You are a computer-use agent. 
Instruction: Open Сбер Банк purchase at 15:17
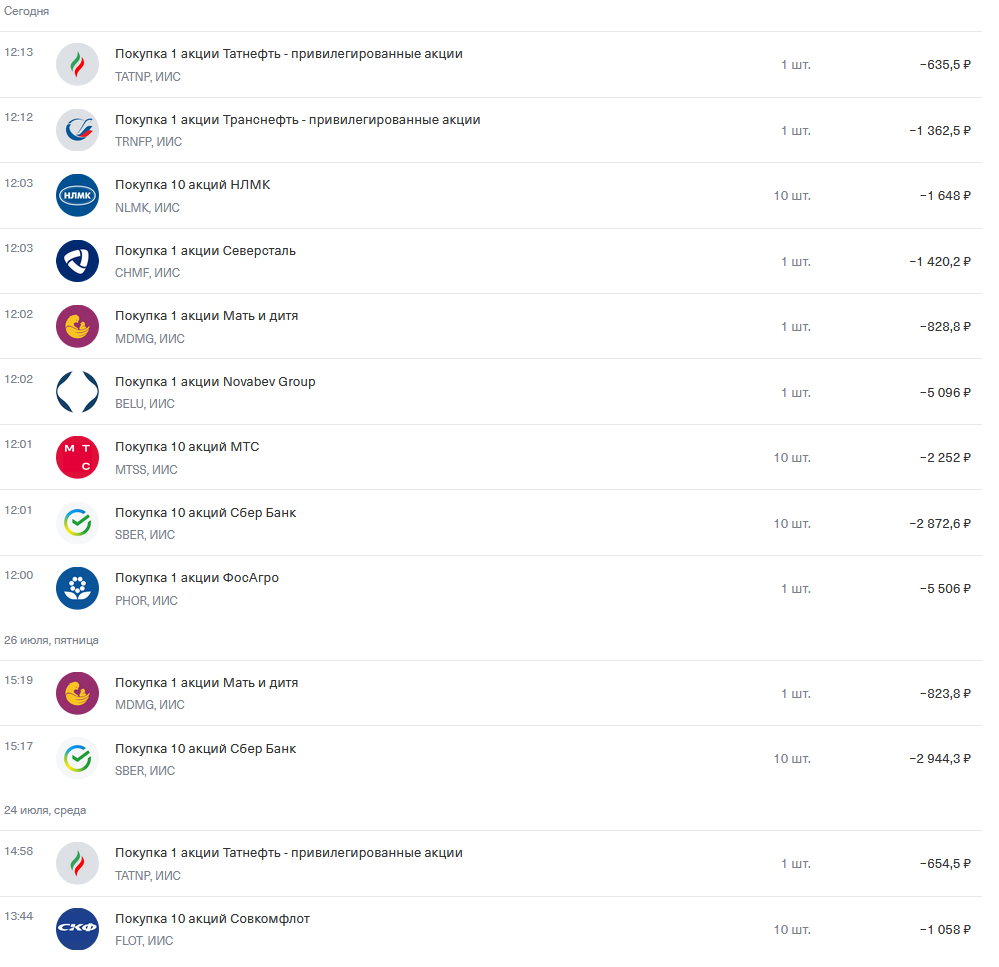491,759
